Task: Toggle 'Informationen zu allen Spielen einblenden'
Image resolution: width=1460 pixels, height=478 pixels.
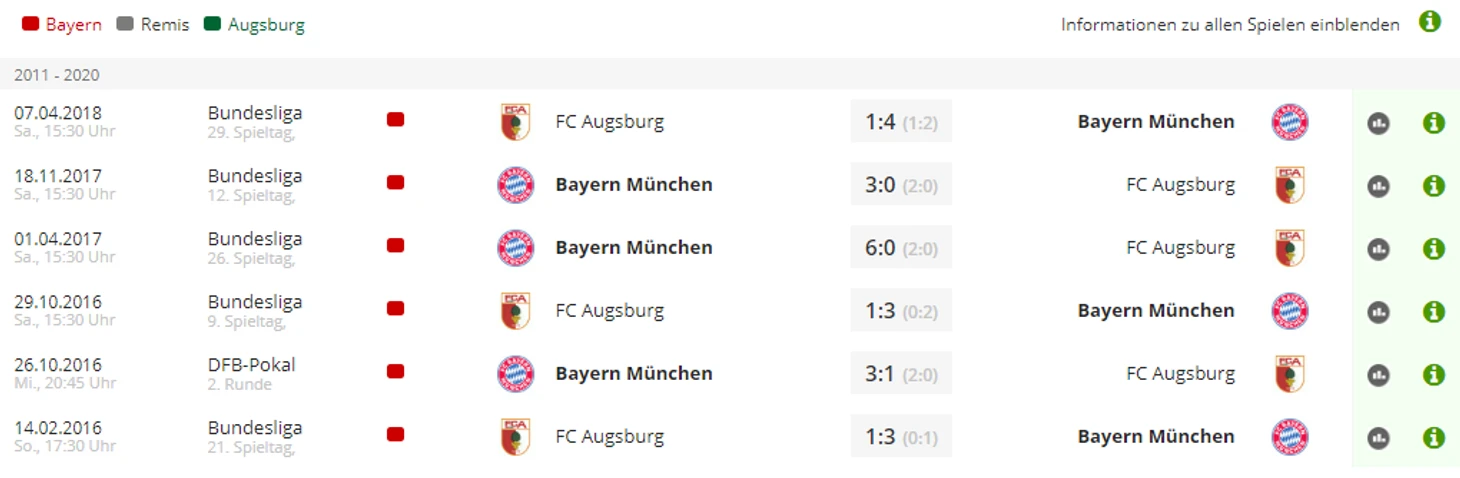Action: pyautogui.click(x=1230, y=25)
